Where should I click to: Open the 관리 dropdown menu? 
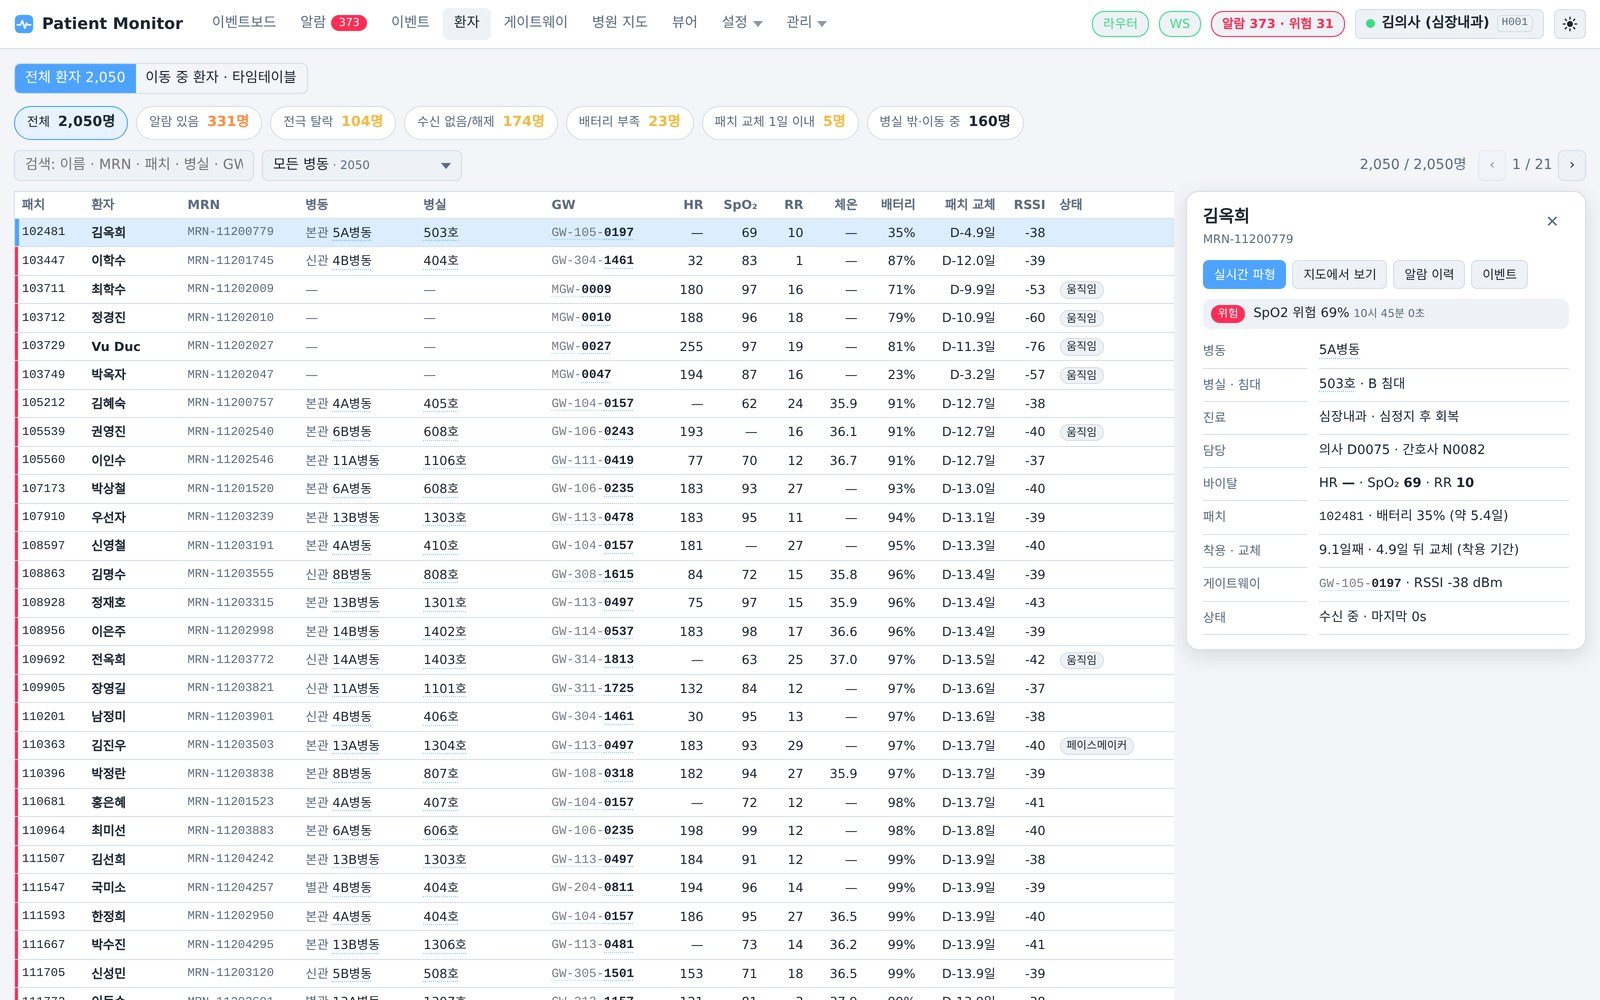pos(806,22)
